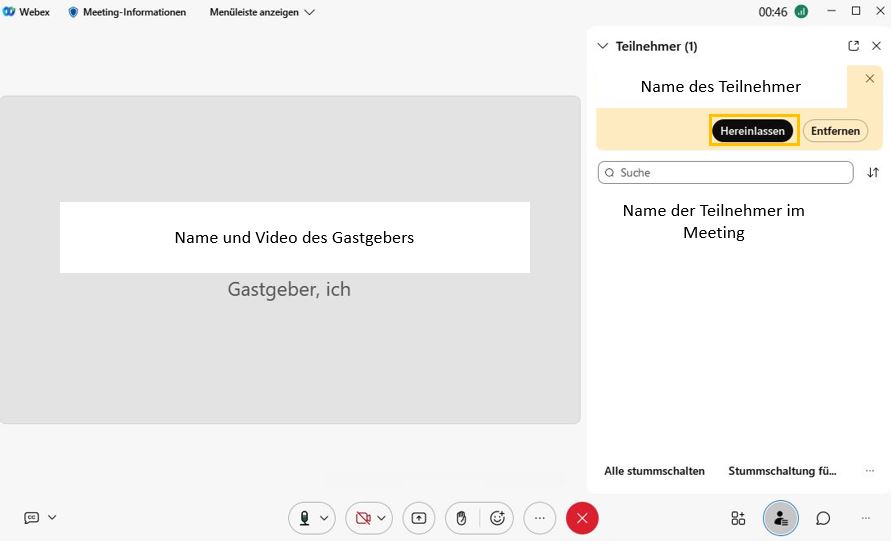Pop out the Teilnehmer panel
The image size is (891, 545).
click(853, 46)
